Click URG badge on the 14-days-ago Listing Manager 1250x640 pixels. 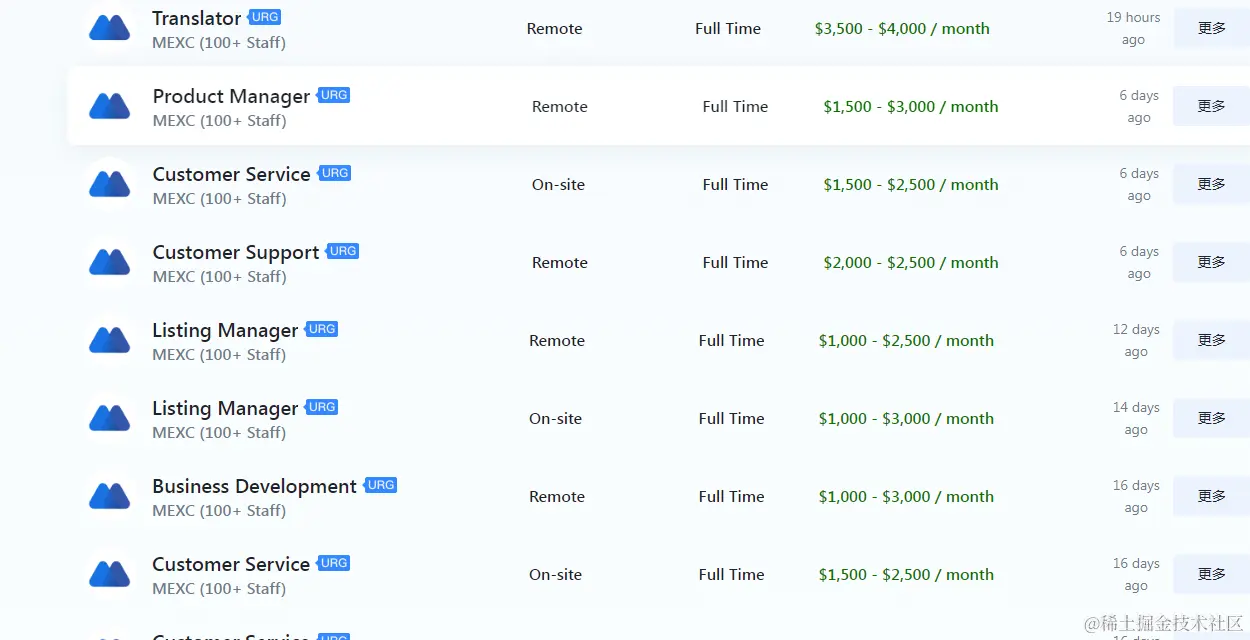click(321, 407)
